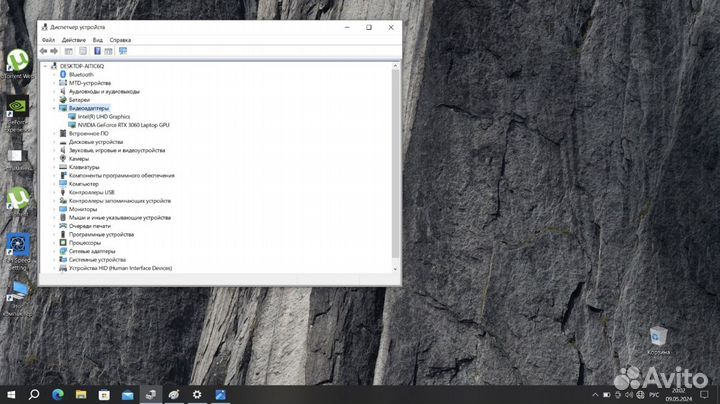Expand the Bluetooth category
The height and width of the screenshot is (404, 720).
point(54,74)
